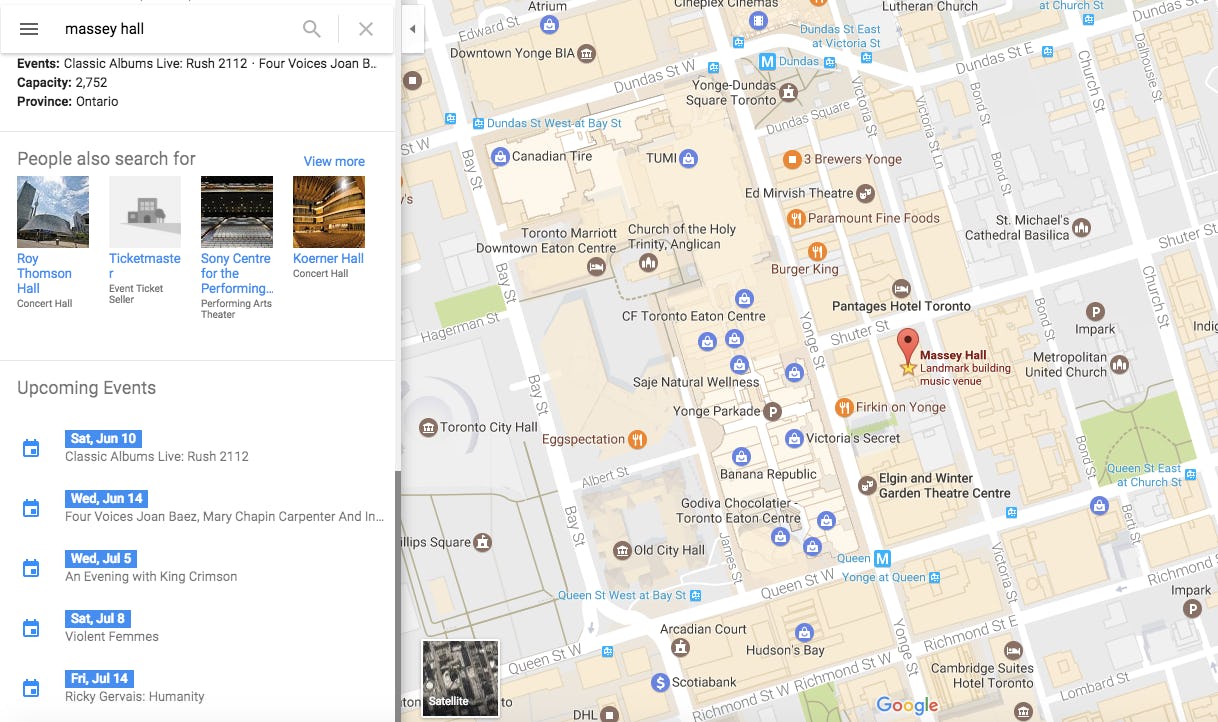Viewport: 1218px width, 722px height.
Task: Click the Scotiabank dollar icon
Action: pos(659,684)
